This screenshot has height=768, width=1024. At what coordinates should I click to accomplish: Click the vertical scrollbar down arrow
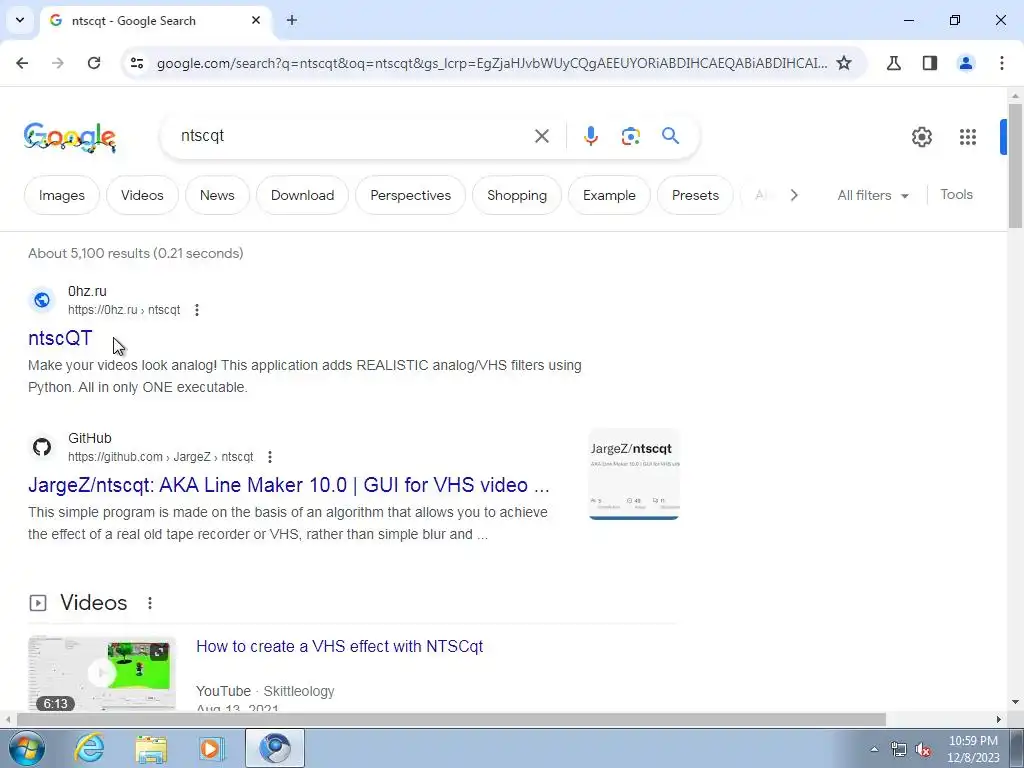coord(1015,703)
